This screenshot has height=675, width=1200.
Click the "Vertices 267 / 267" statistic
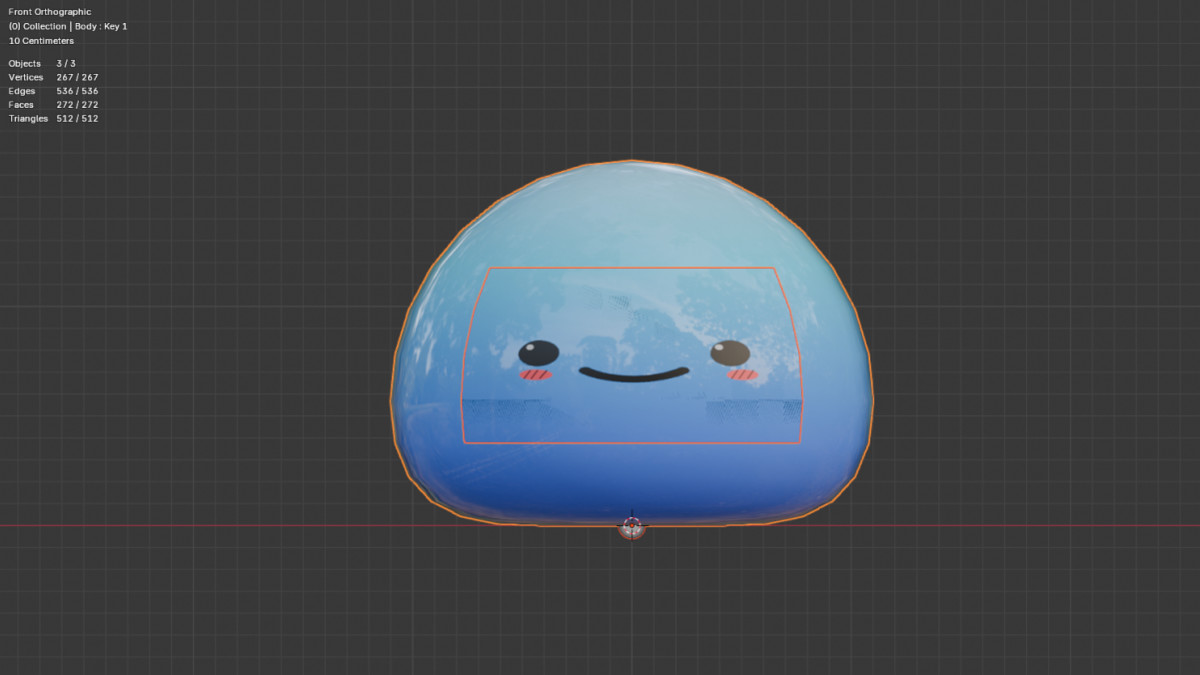point(53,77)
